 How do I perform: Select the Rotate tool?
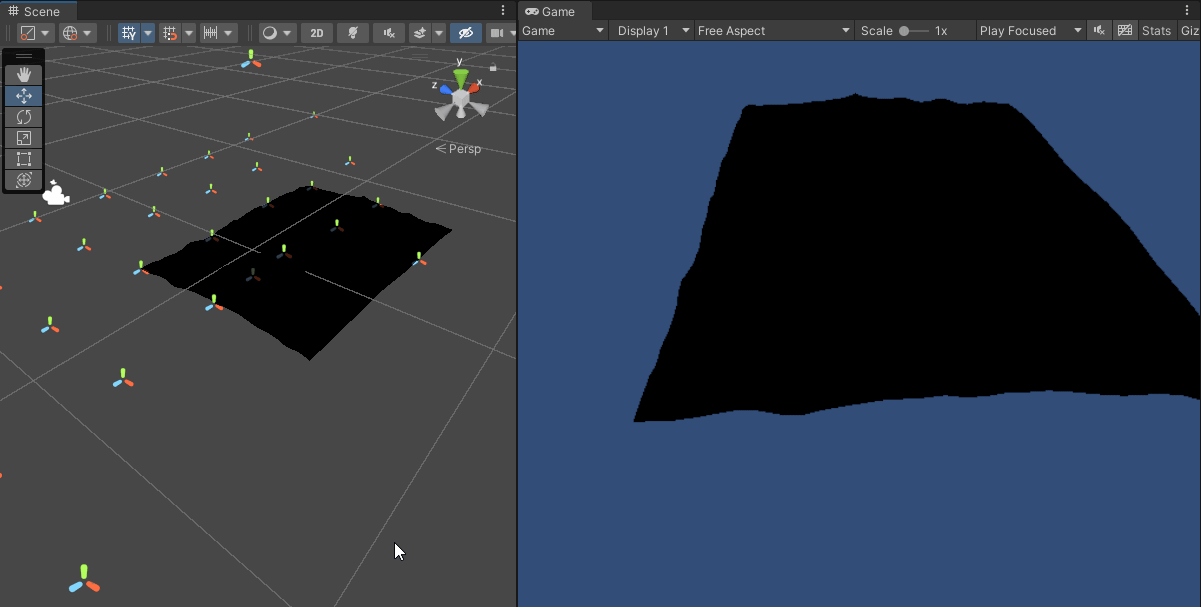coord(23,117)
